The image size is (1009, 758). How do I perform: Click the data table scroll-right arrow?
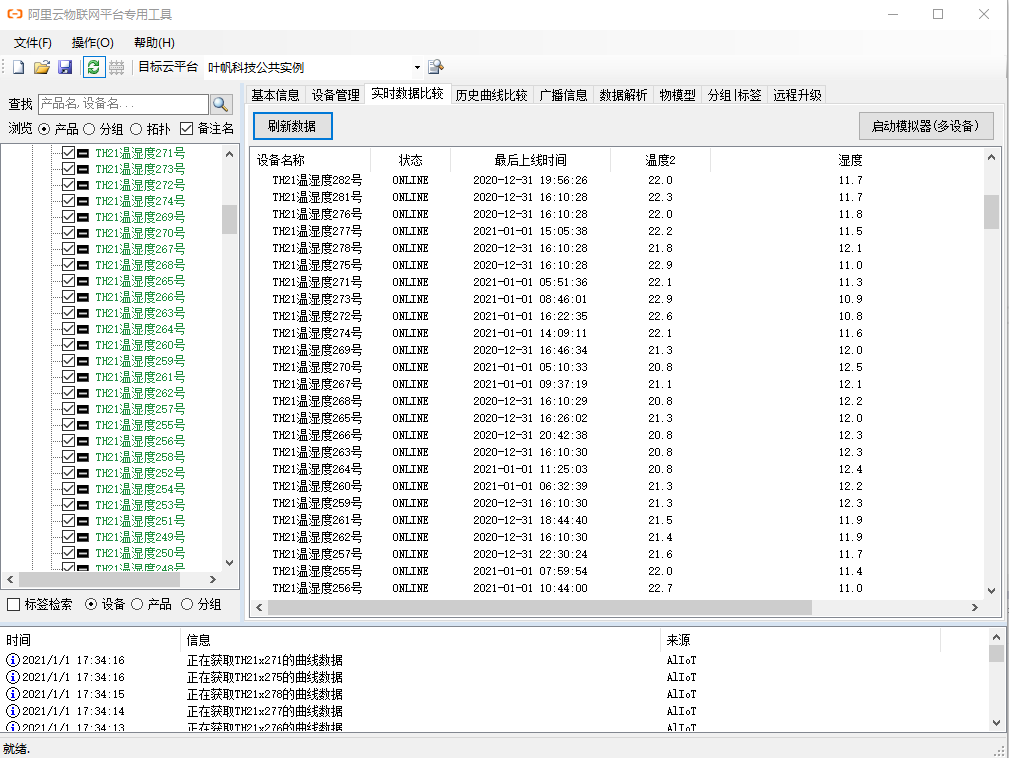point(974,607)
